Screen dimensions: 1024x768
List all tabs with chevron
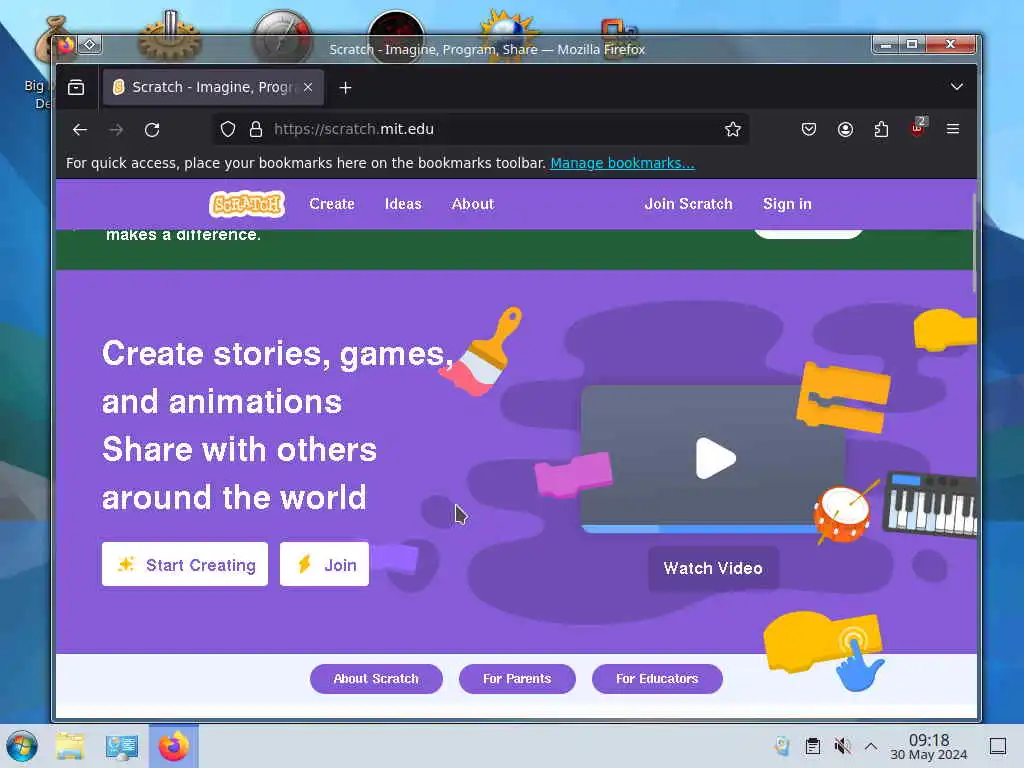coord(957,87)
